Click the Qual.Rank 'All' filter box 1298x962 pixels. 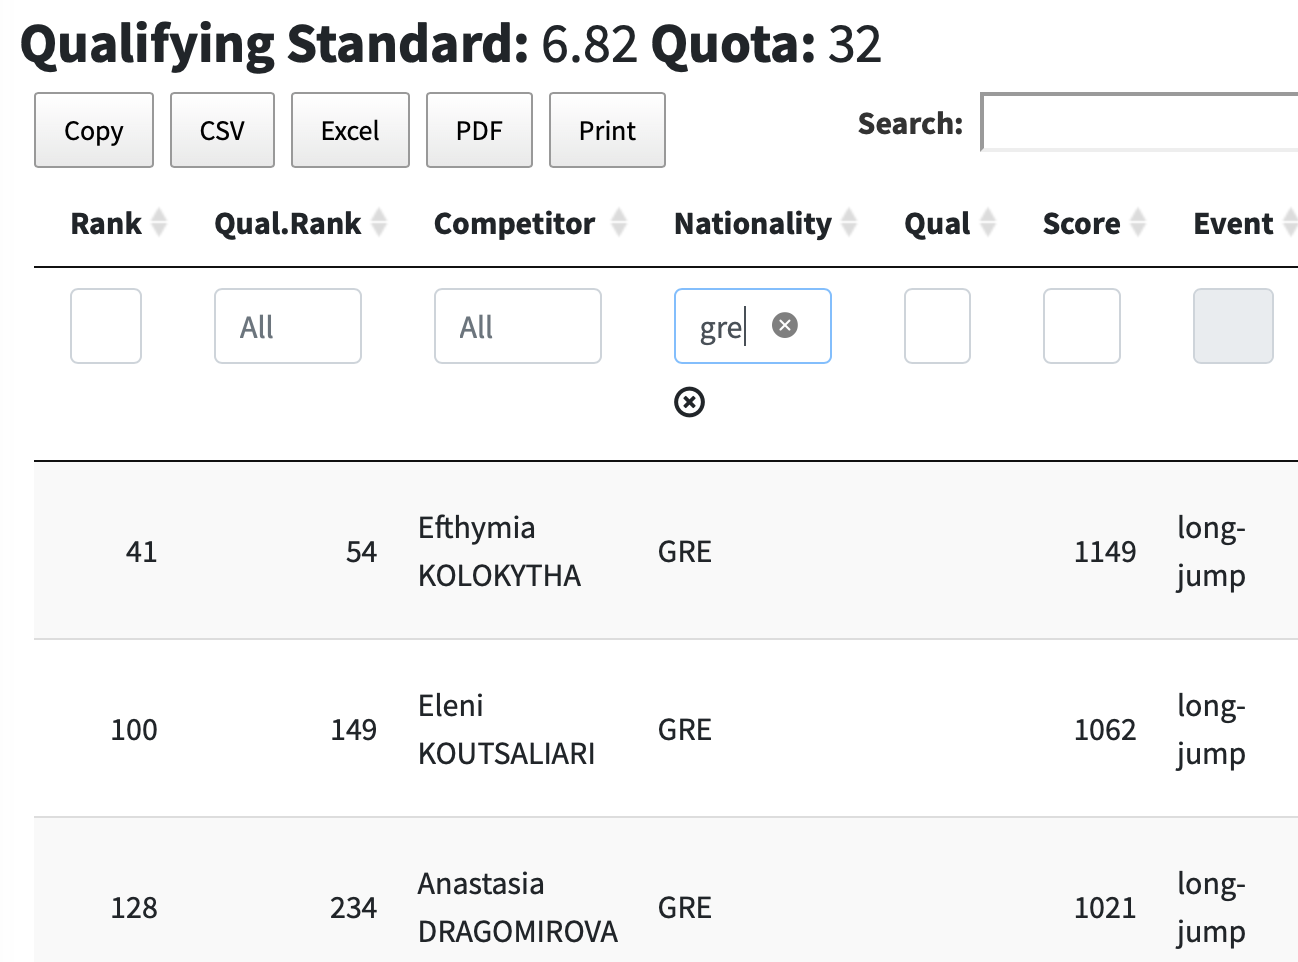tap(287, 326)
